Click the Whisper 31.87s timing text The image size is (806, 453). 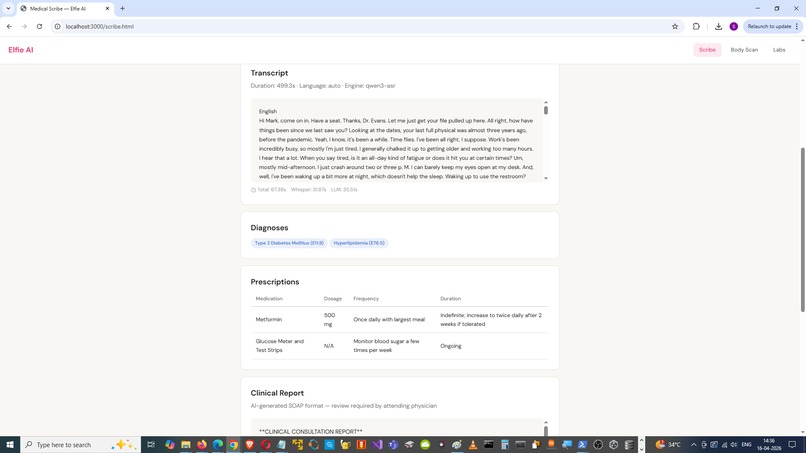click(308, 190)
